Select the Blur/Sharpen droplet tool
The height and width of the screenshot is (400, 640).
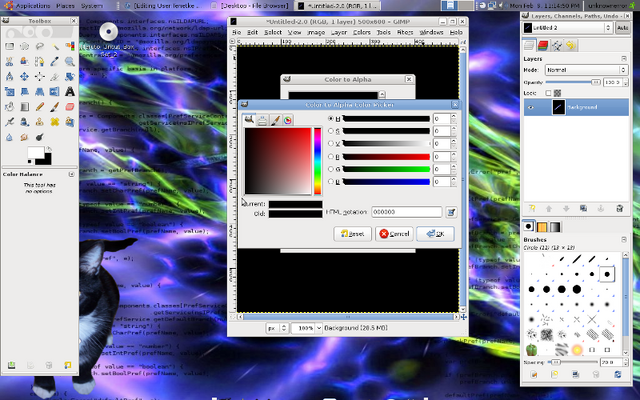coord(9,137)
